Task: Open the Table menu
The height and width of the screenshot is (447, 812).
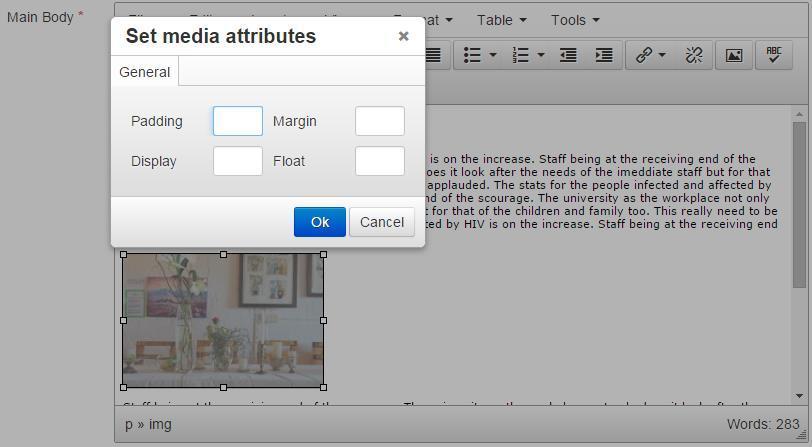Action: (x=501, y=20)
